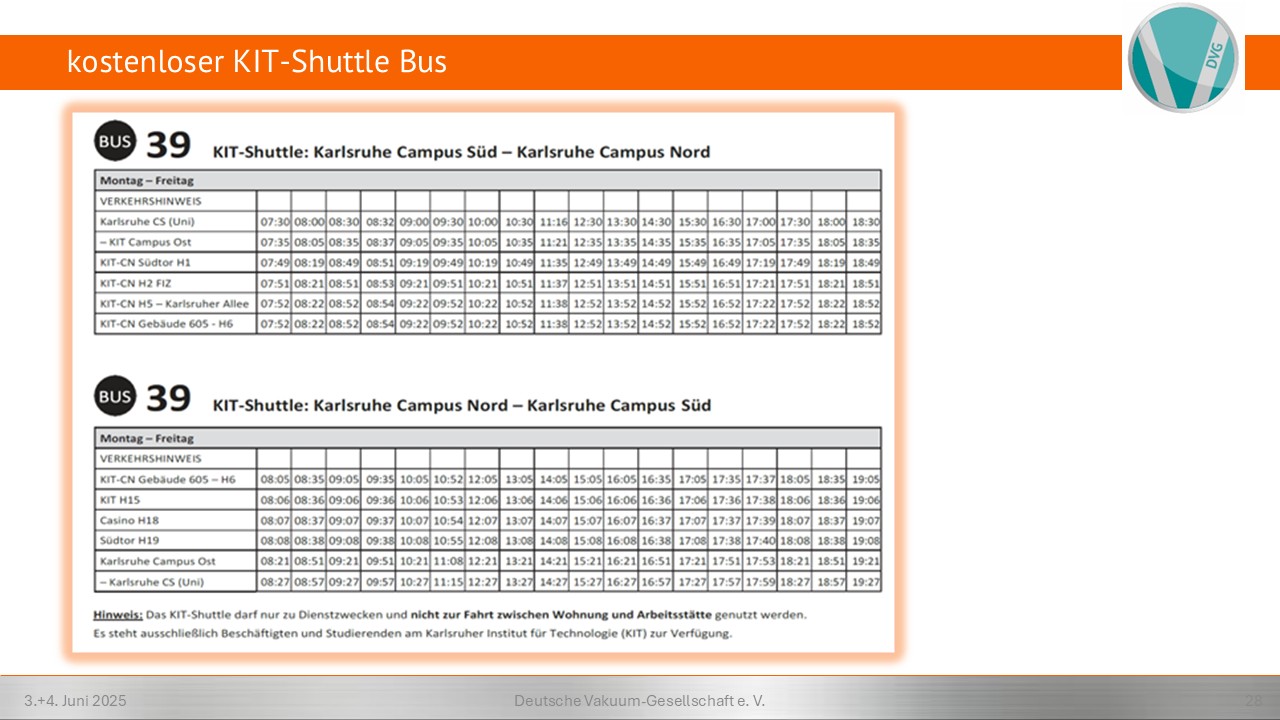Click the DVG logo in top-right corner

pyautogui.click(x=1183, y=57)
